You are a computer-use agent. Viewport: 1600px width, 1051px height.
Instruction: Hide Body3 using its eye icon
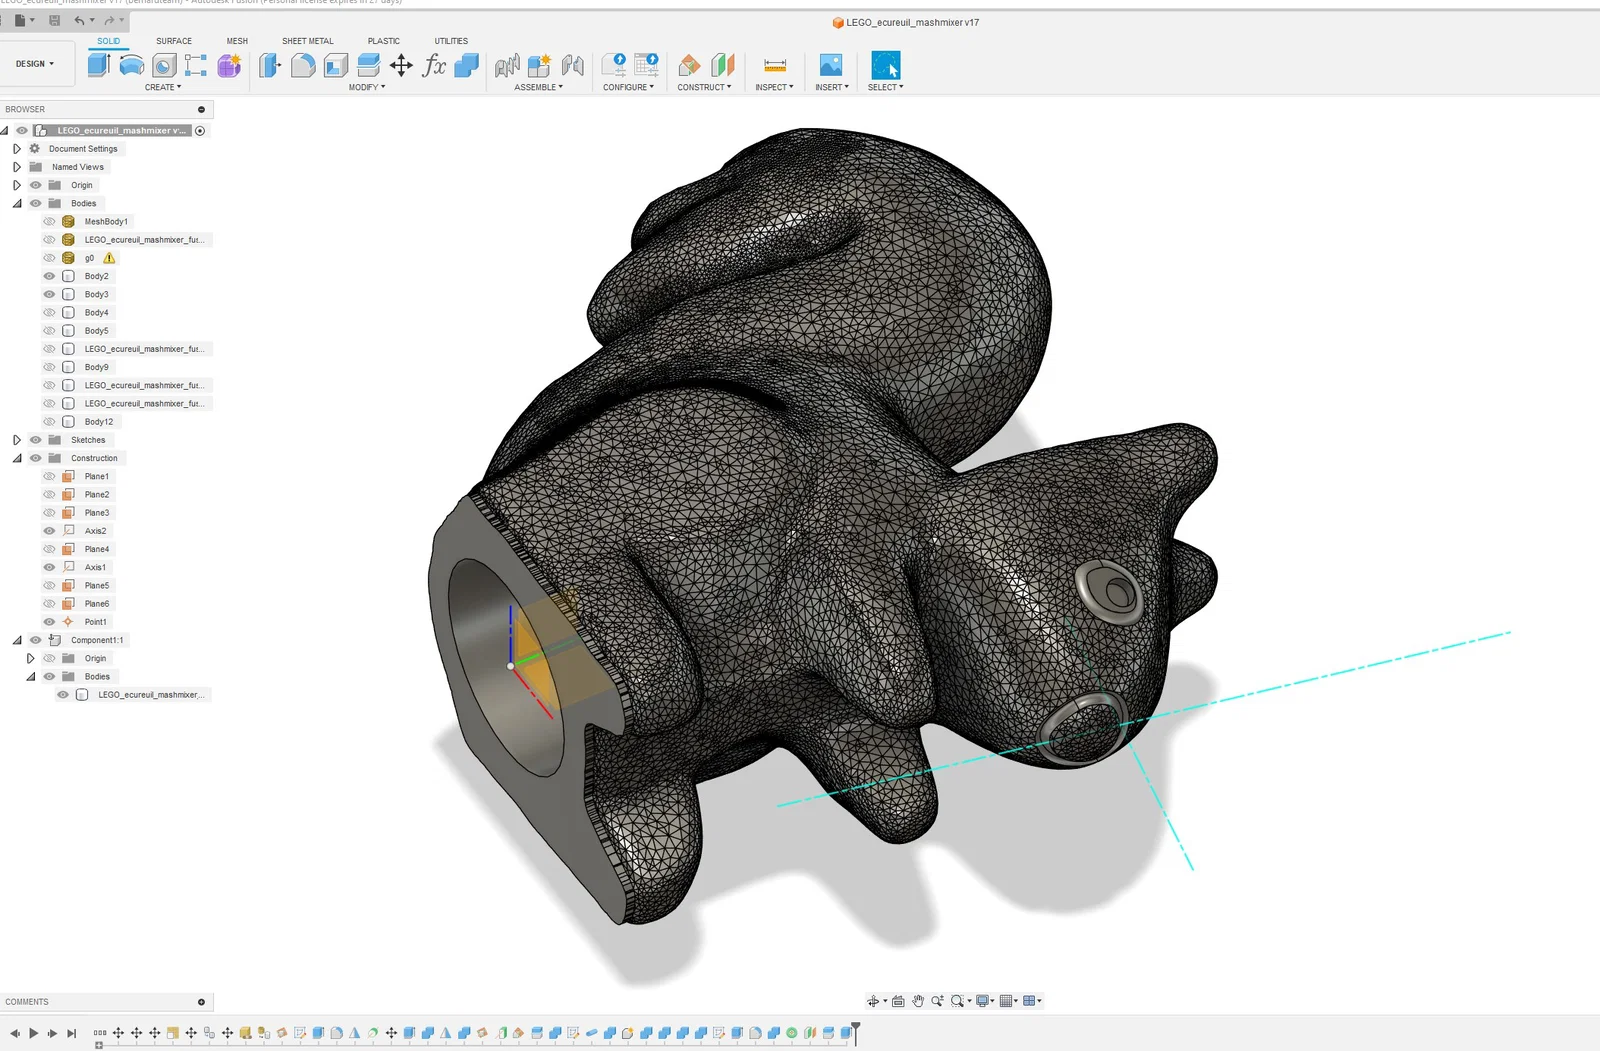coord(49,294)
